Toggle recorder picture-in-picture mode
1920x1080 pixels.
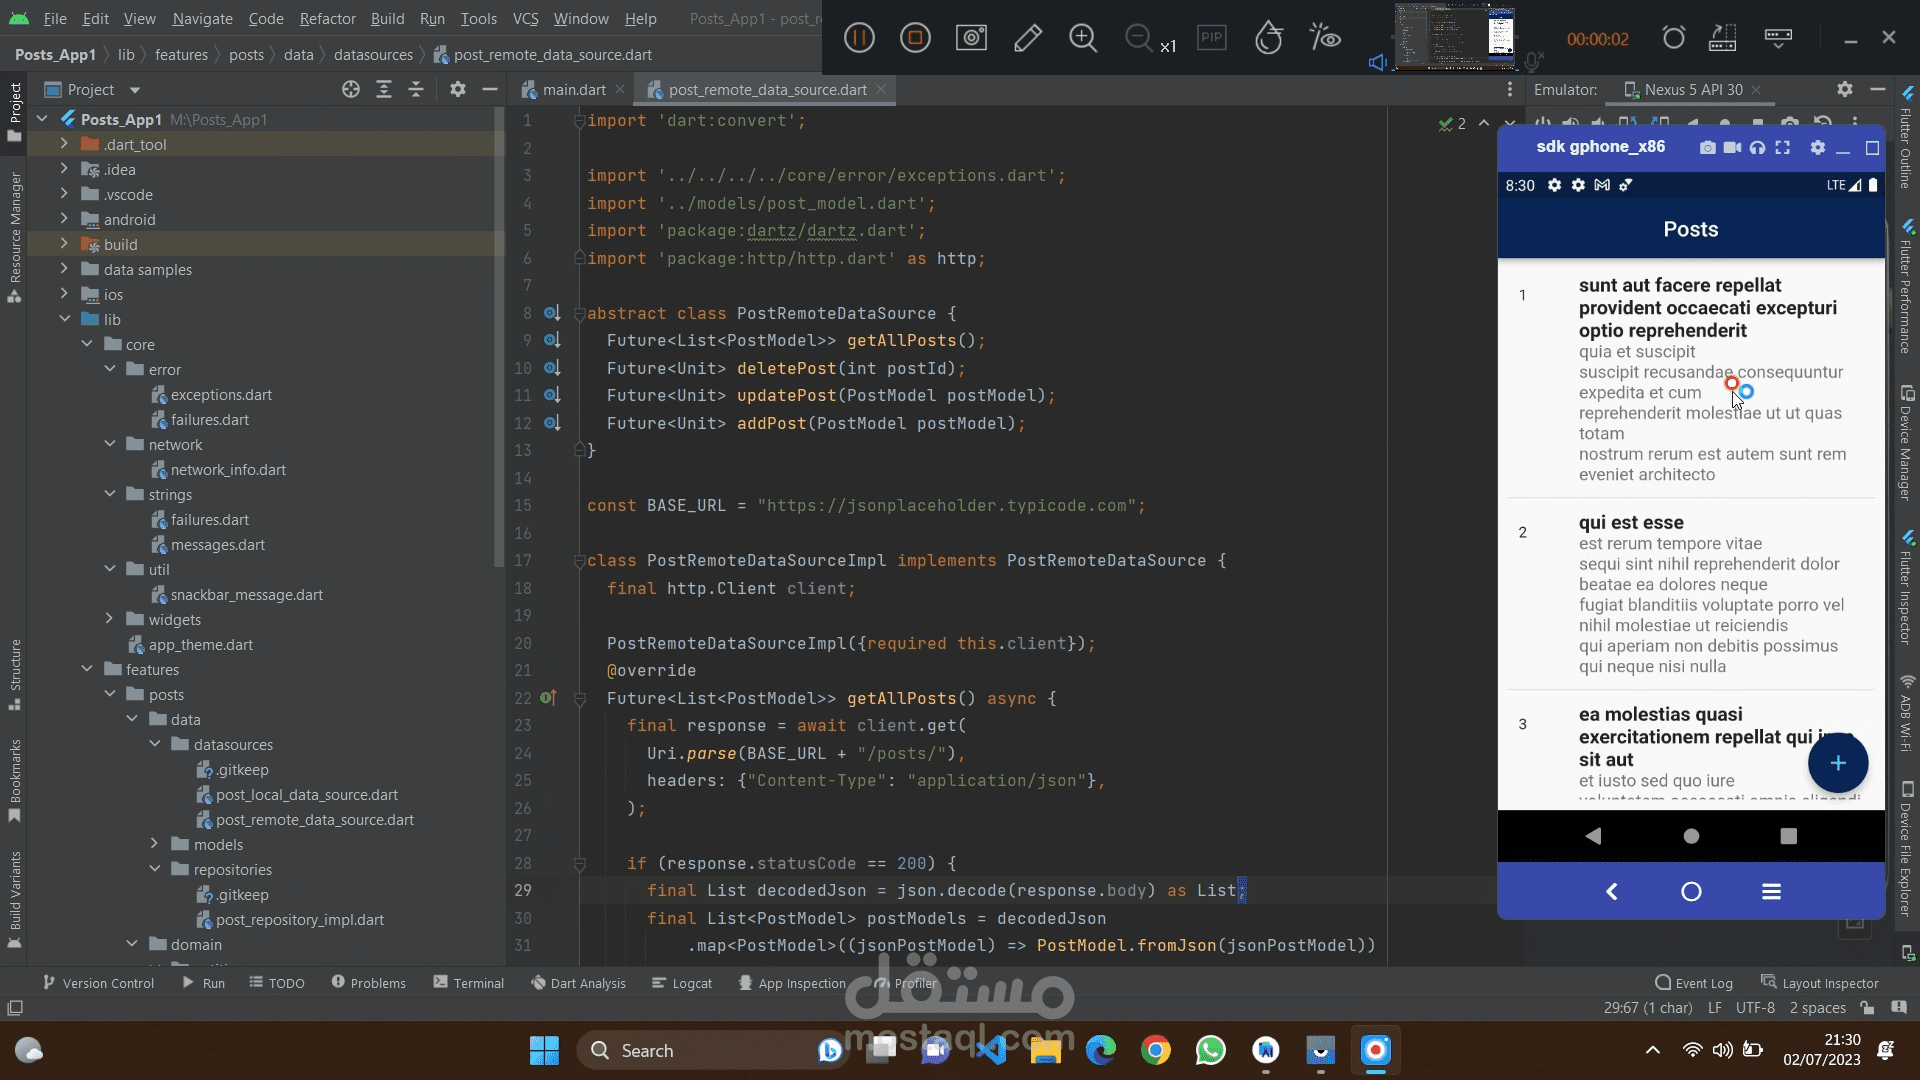pos(1211,38)
